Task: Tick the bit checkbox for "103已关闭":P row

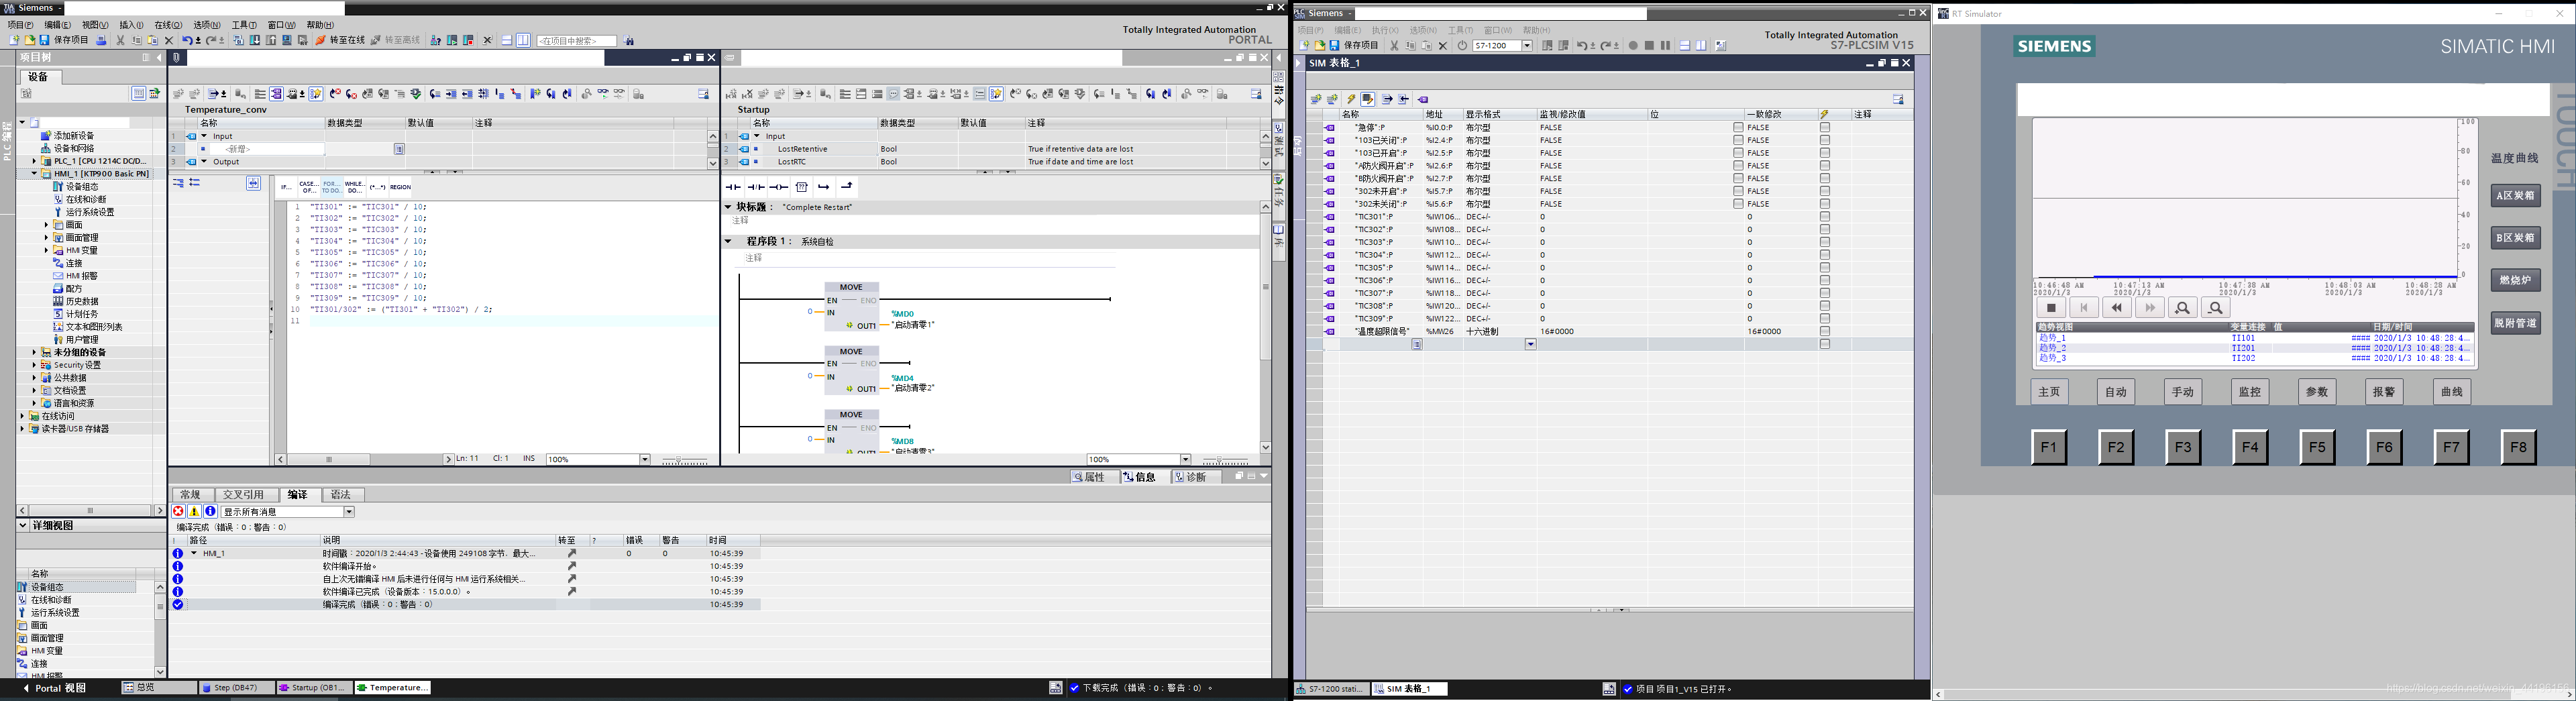Action: [x=1738, y=140]
